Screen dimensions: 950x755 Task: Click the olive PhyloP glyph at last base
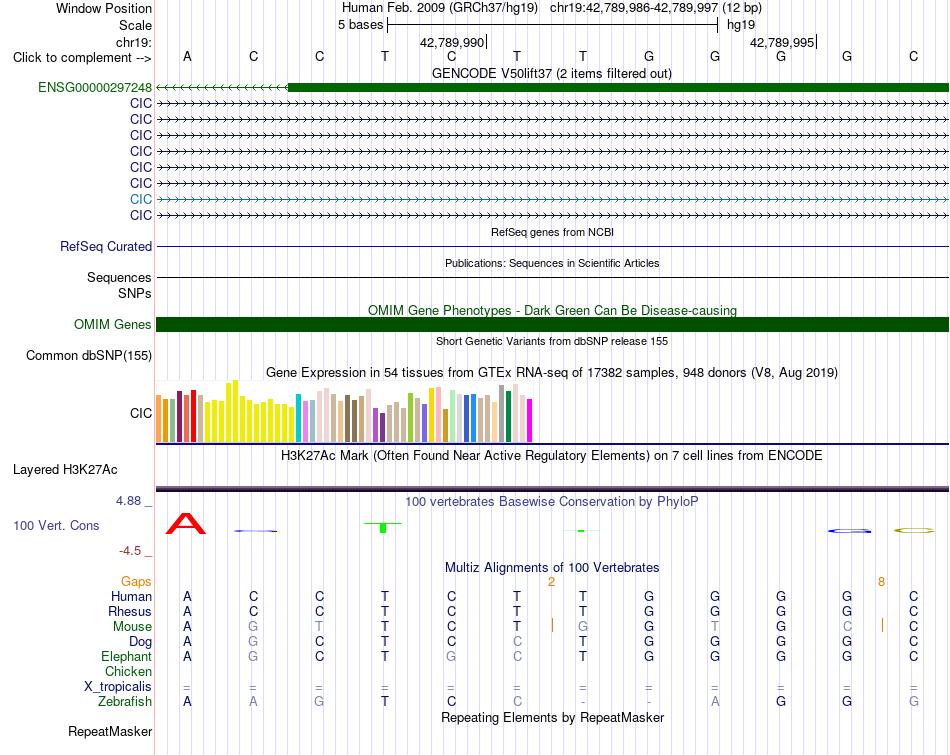tap(914, 531)
